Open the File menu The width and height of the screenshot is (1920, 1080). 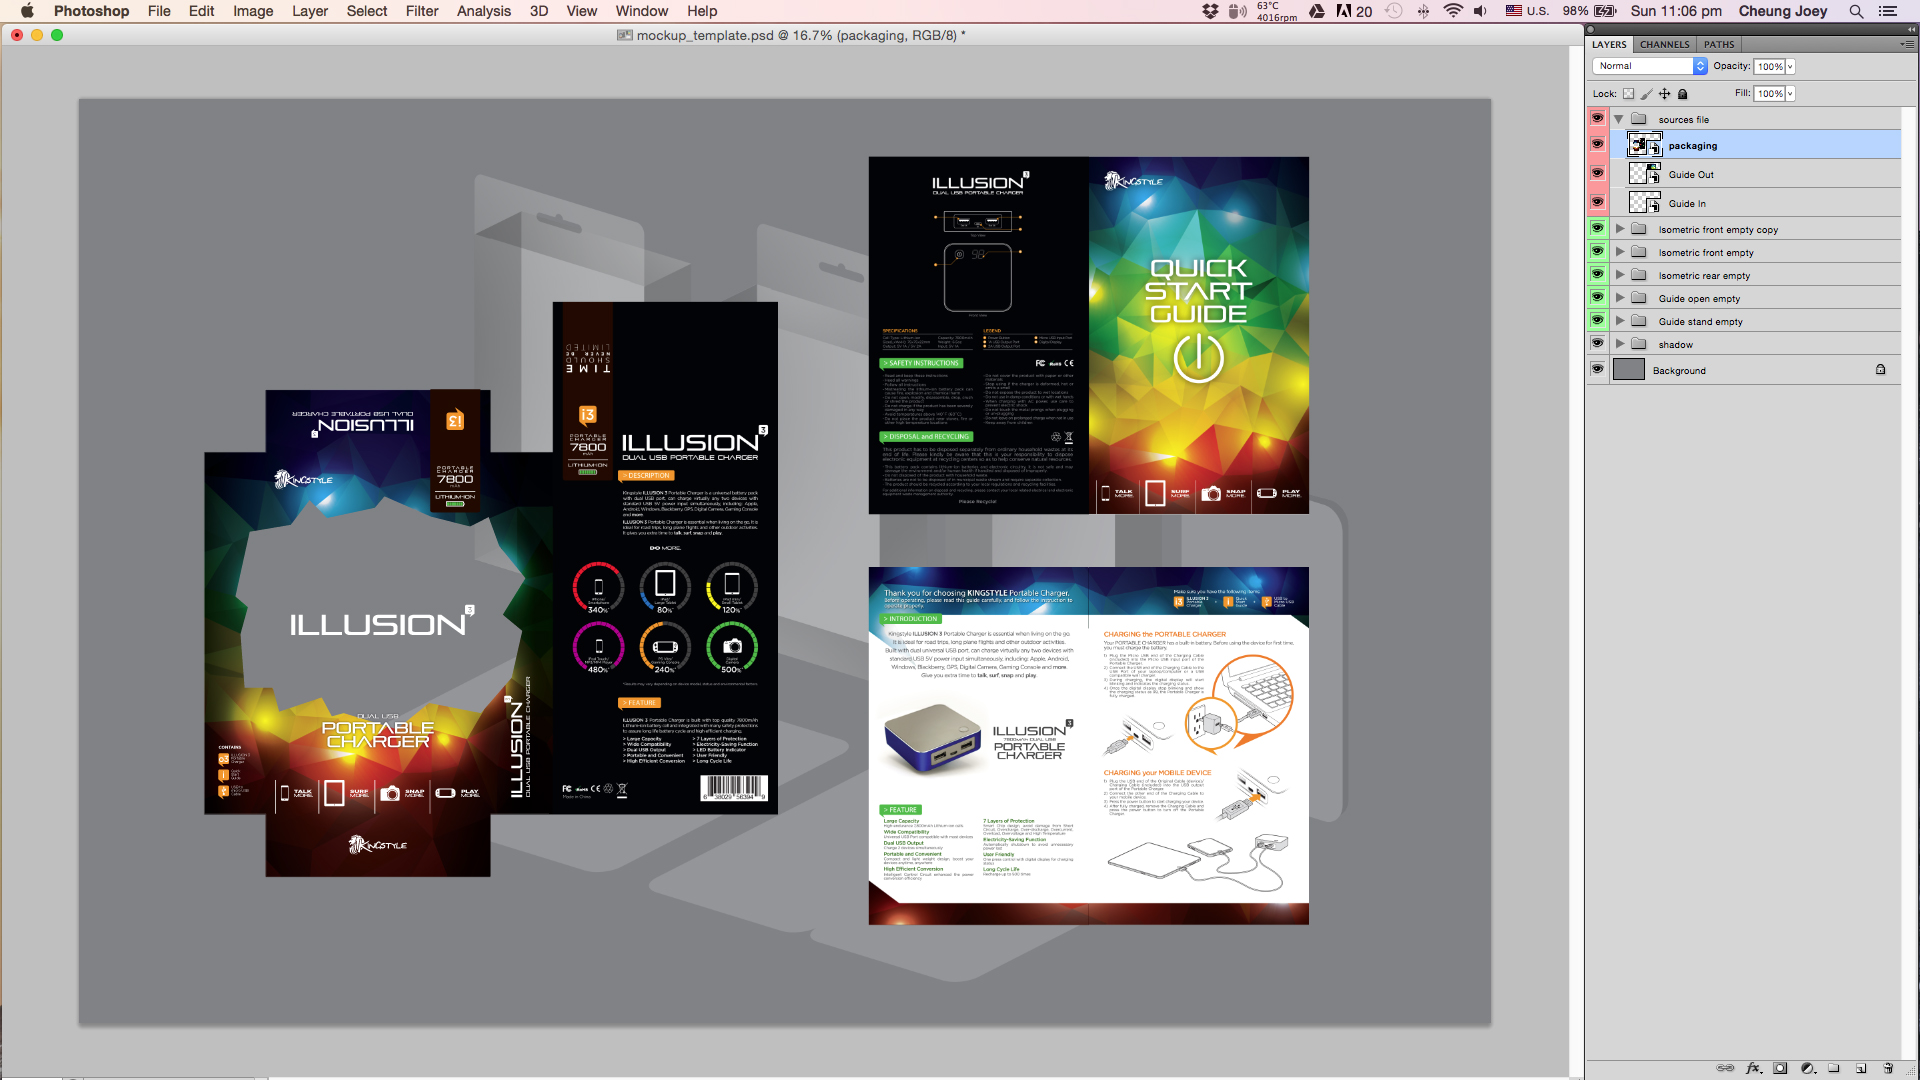pyautogui.click(x=159, y=11)
